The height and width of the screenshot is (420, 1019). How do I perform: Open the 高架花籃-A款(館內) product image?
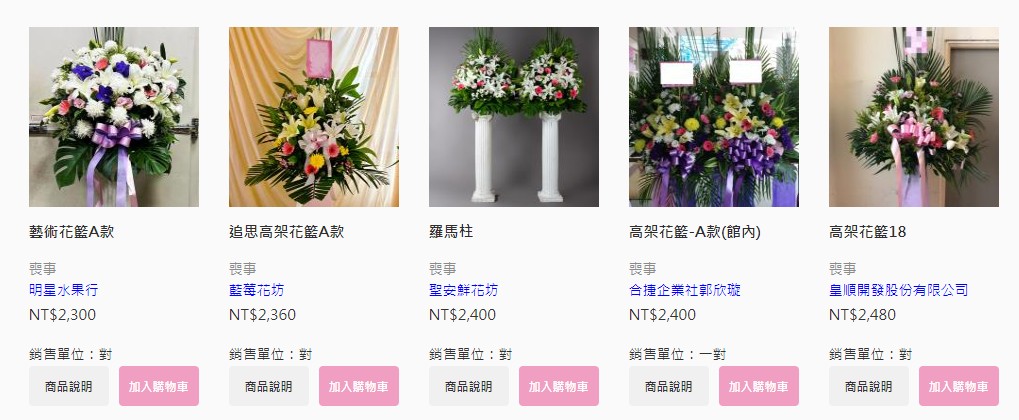pos(714,117)
